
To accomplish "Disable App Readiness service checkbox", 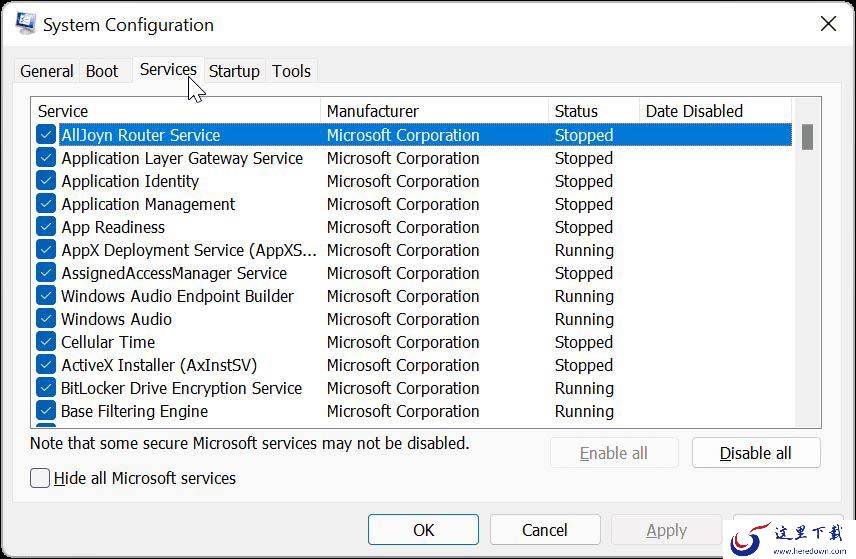I will click(x=46, y=227).
